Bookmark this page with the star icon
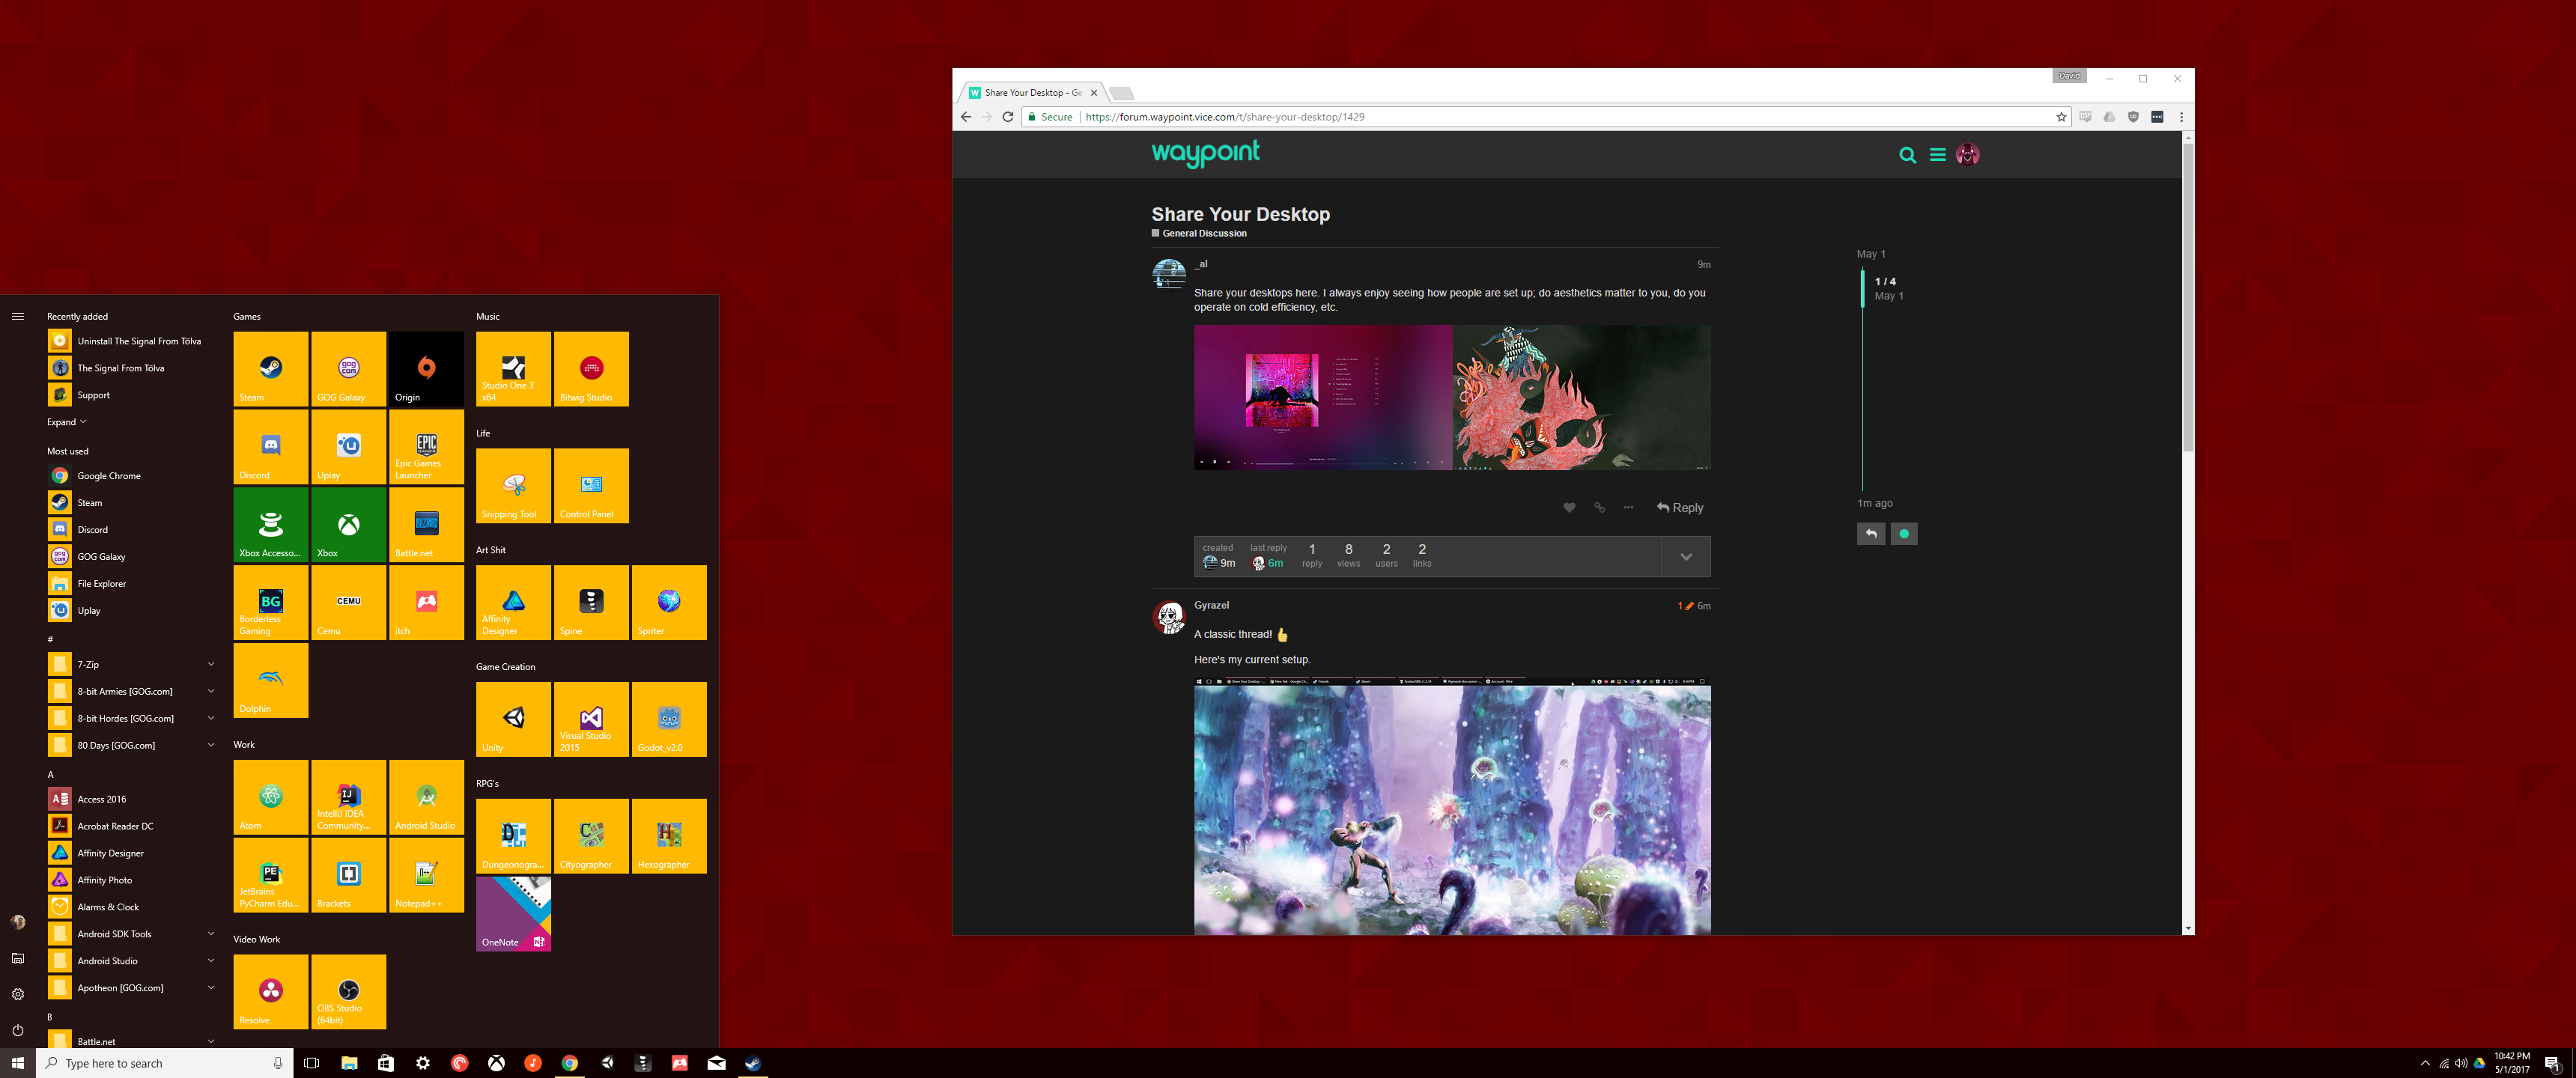 (x=2061, y=117)
